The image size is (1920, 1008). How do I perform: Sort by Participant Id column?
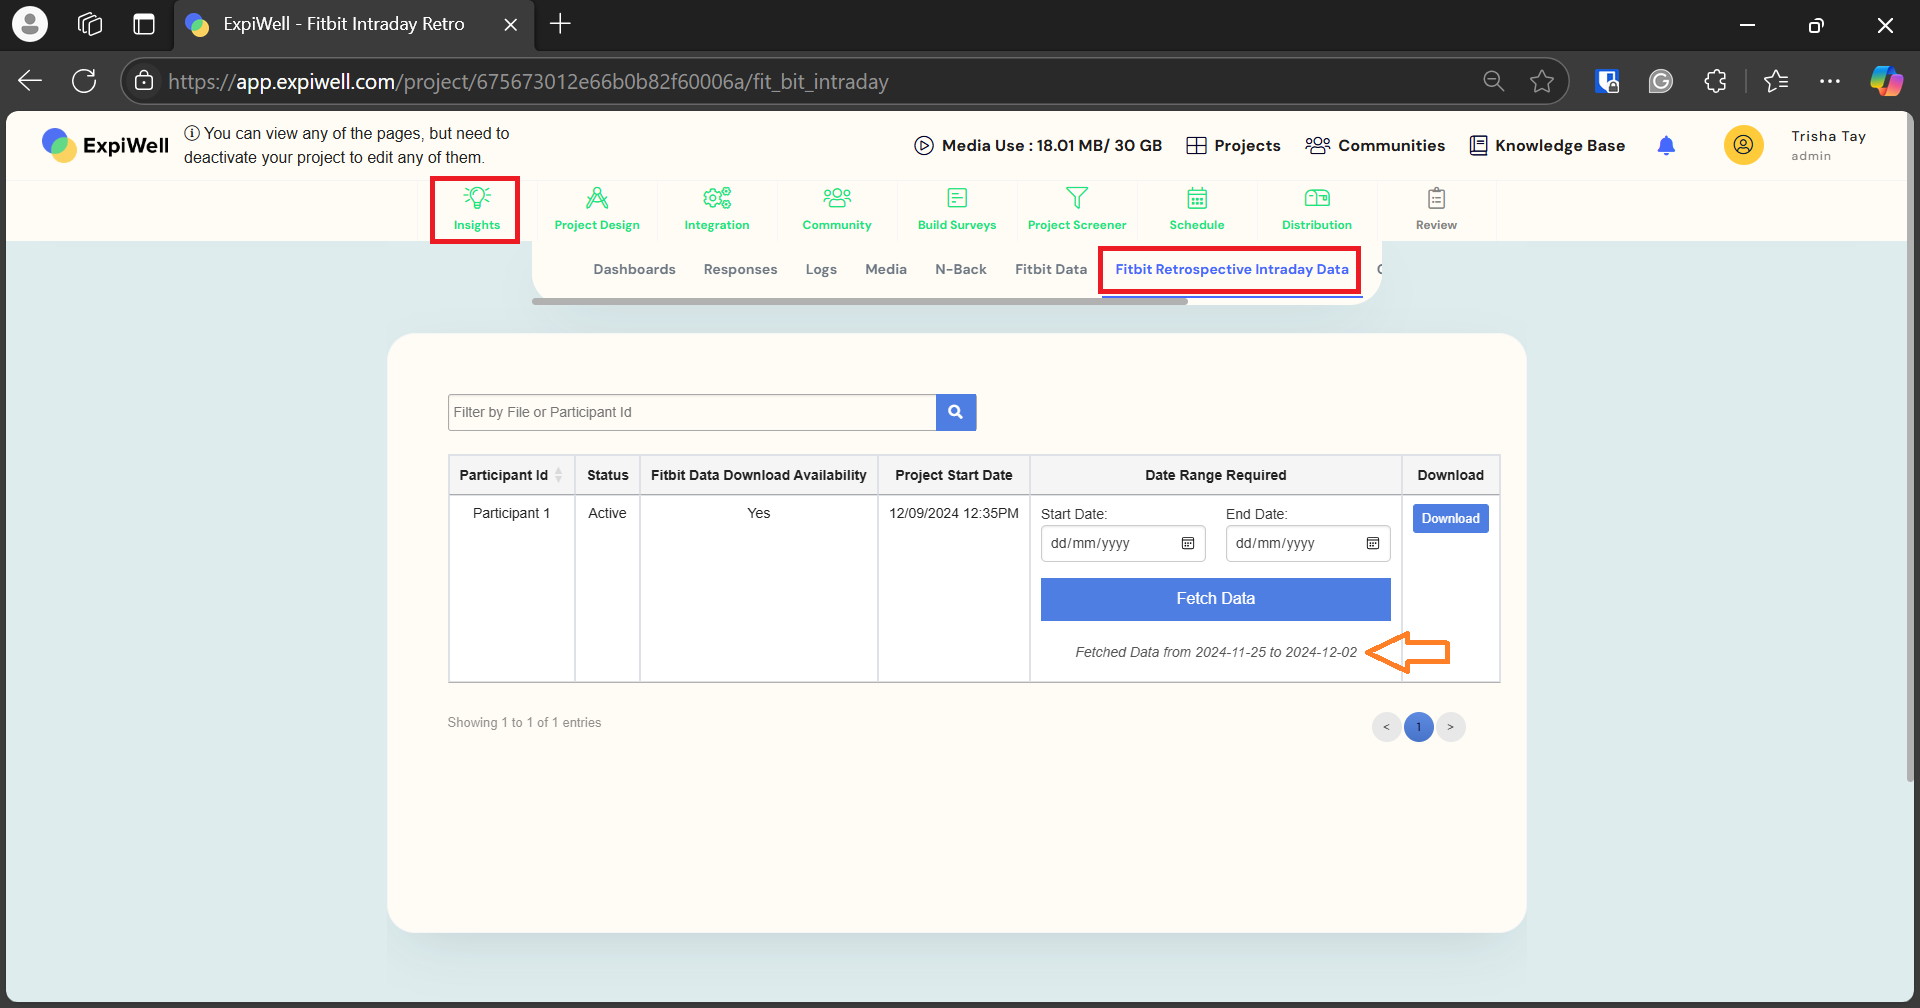558,475
